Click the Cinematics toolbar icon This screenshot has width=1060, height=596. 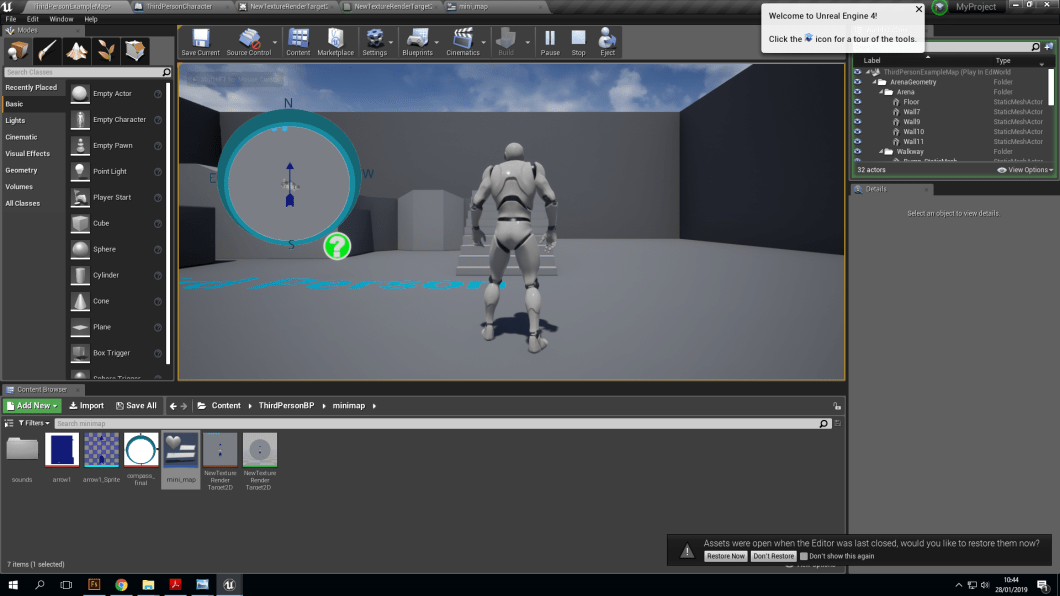click(463, 42)
